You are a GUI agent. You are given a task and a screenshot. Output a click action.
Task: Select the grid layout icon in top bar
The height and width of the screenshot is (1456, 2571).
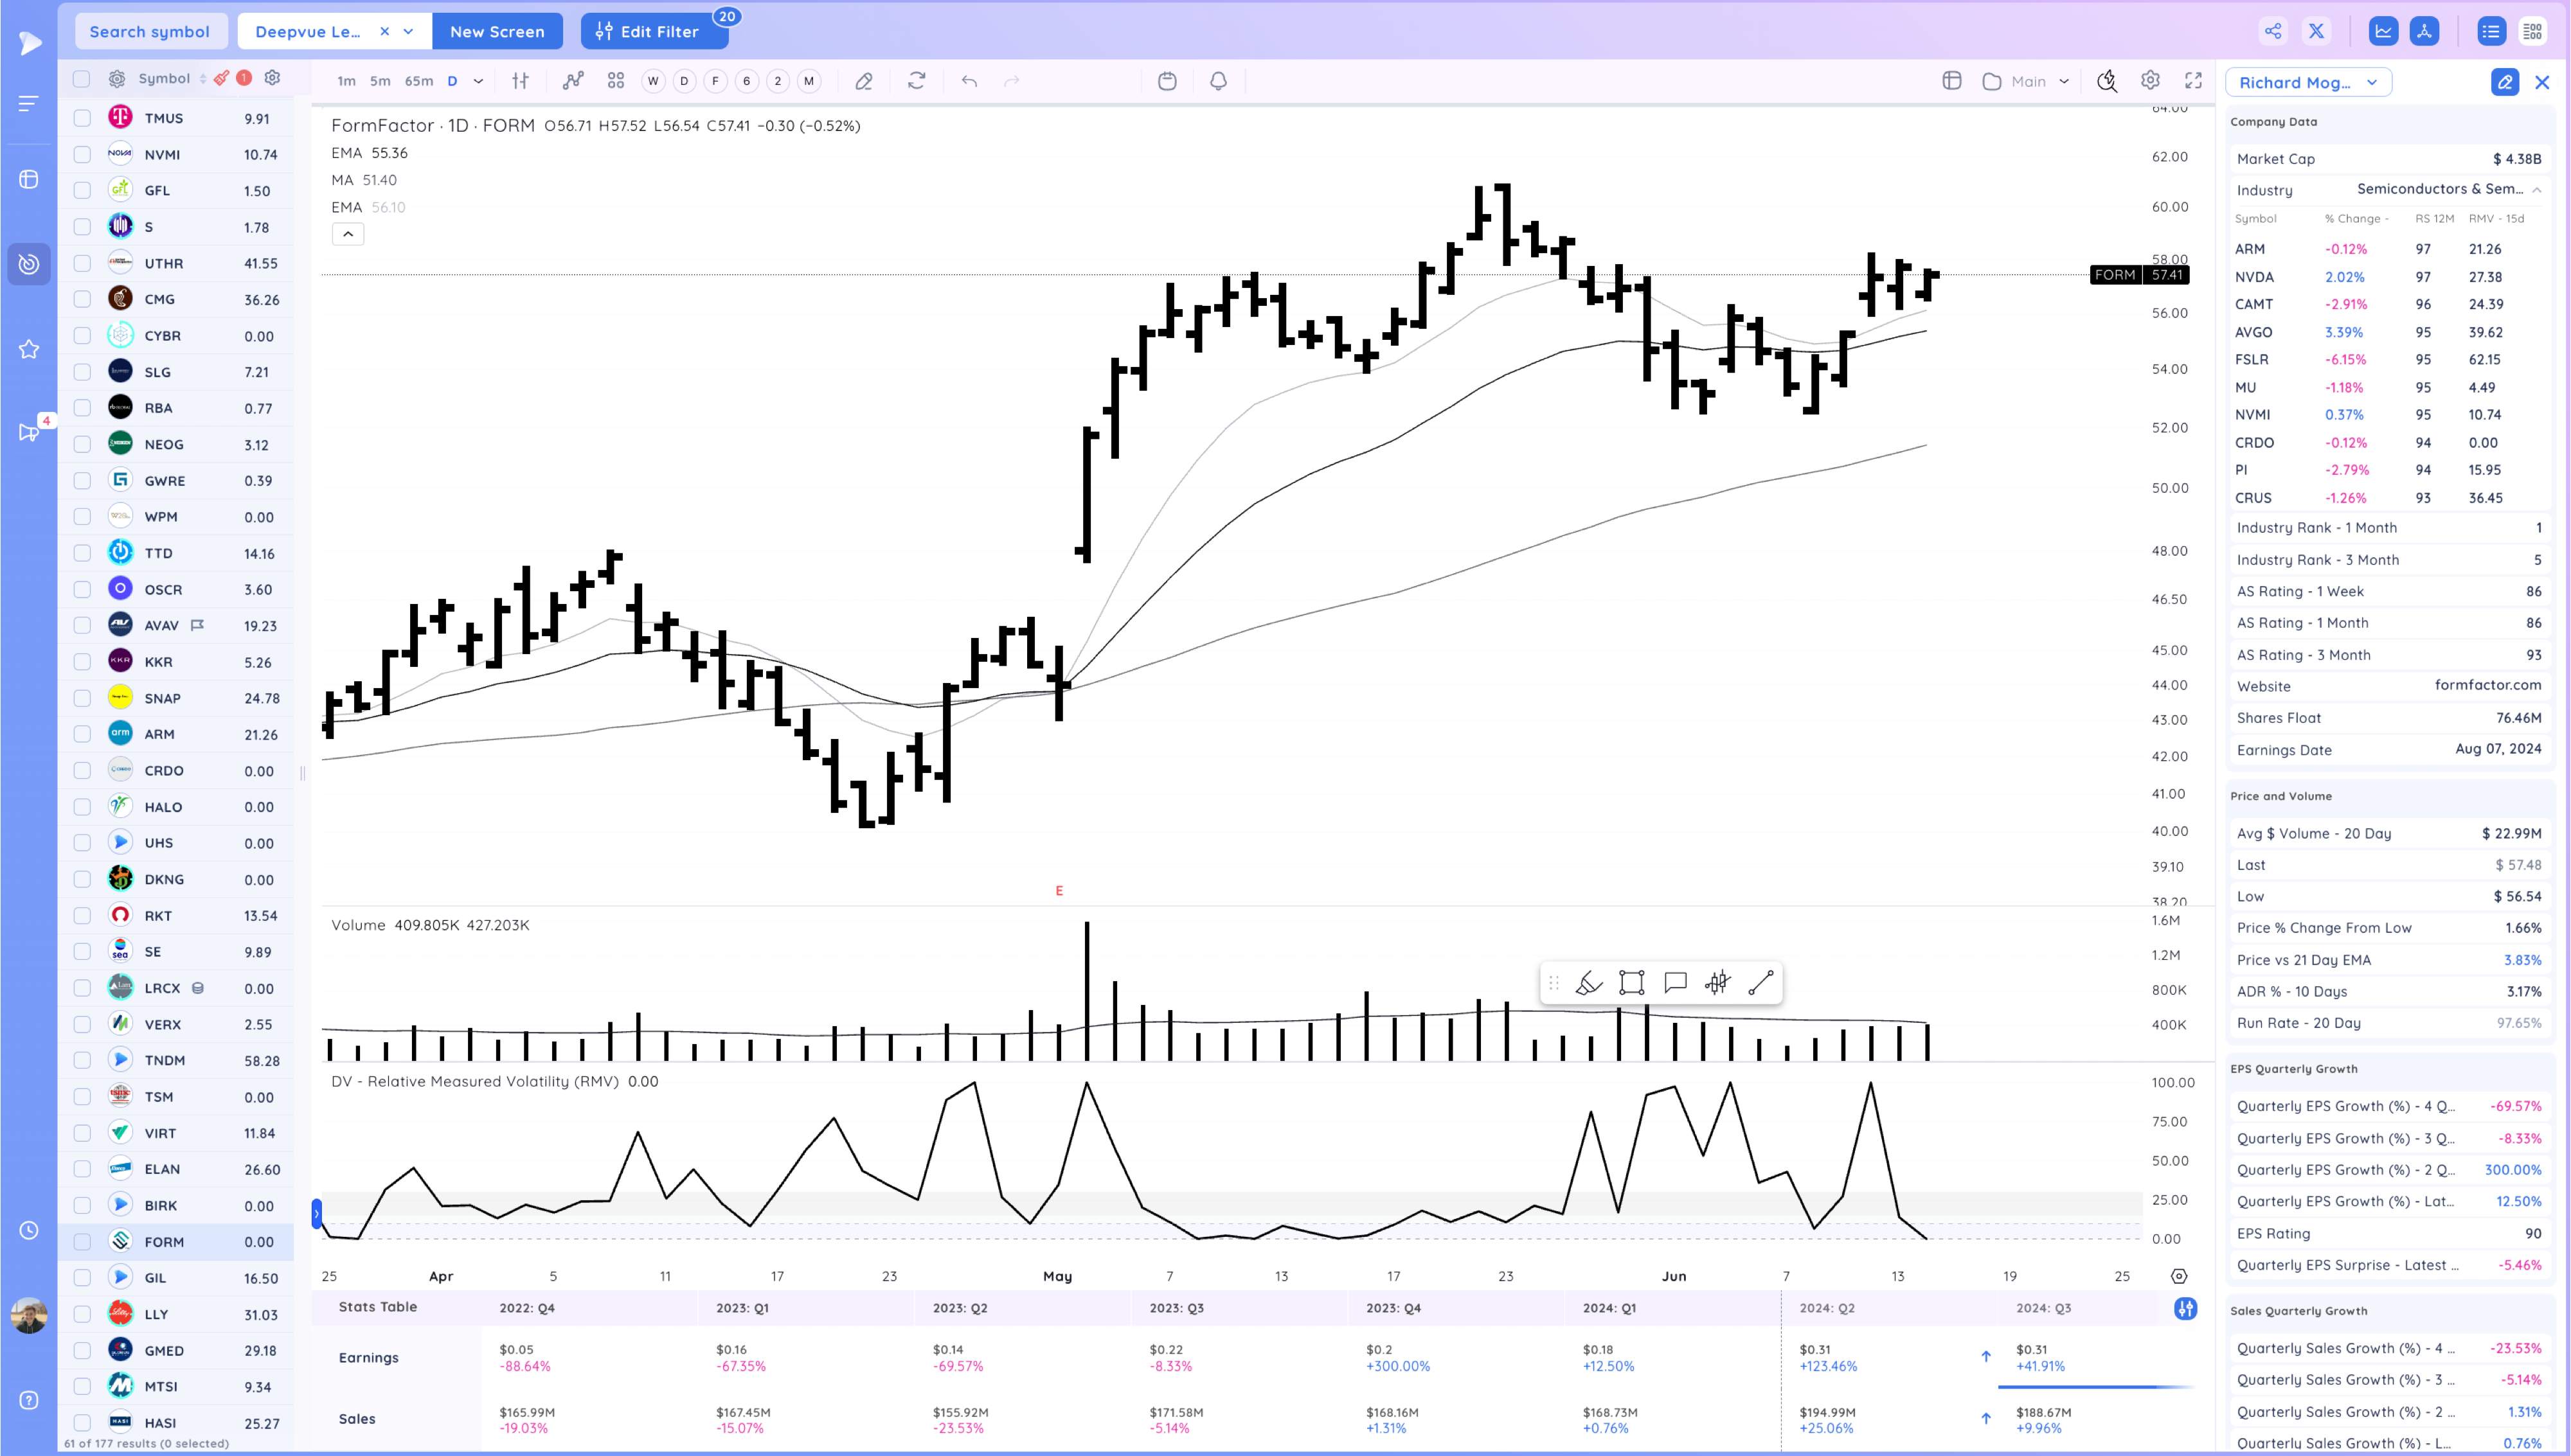(x=2532, y=31)
